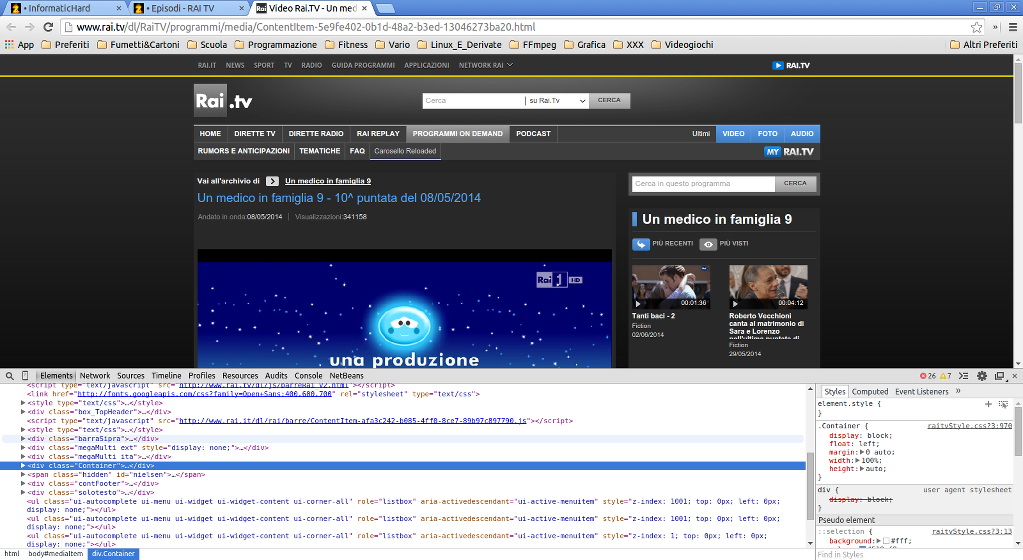This screenshot has height=560, width=1023.
Task: Open DevTools settings gear
Action: (982, 376)
